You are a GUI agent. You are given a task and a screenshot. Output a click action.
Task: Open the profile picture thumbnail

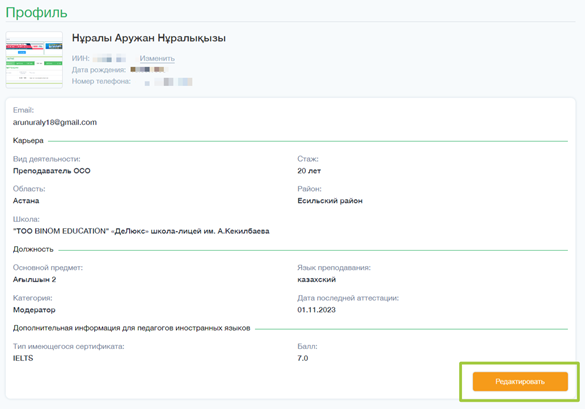[34, 60]
